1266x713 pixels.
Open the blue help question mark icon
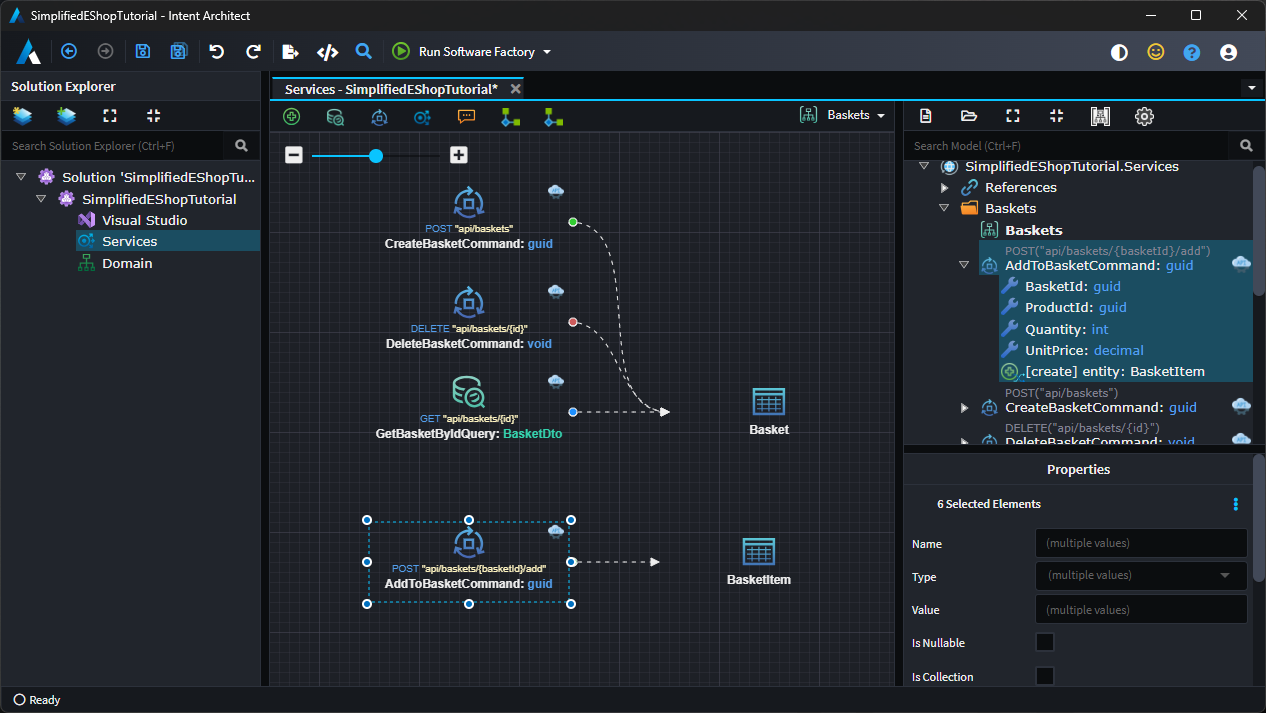click(x=1192, y=53)
